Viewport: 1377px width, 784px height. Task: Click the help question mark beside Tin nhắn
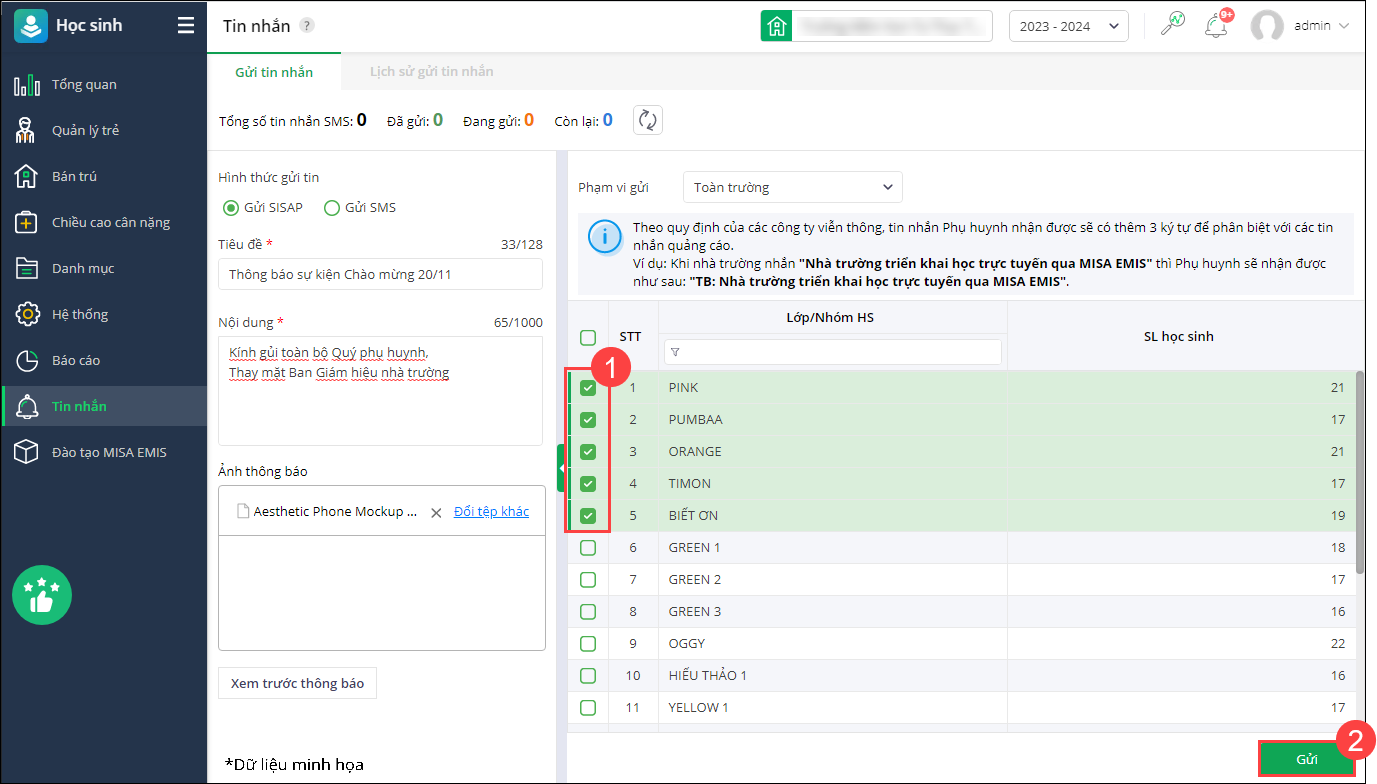(x=307, y=26)
